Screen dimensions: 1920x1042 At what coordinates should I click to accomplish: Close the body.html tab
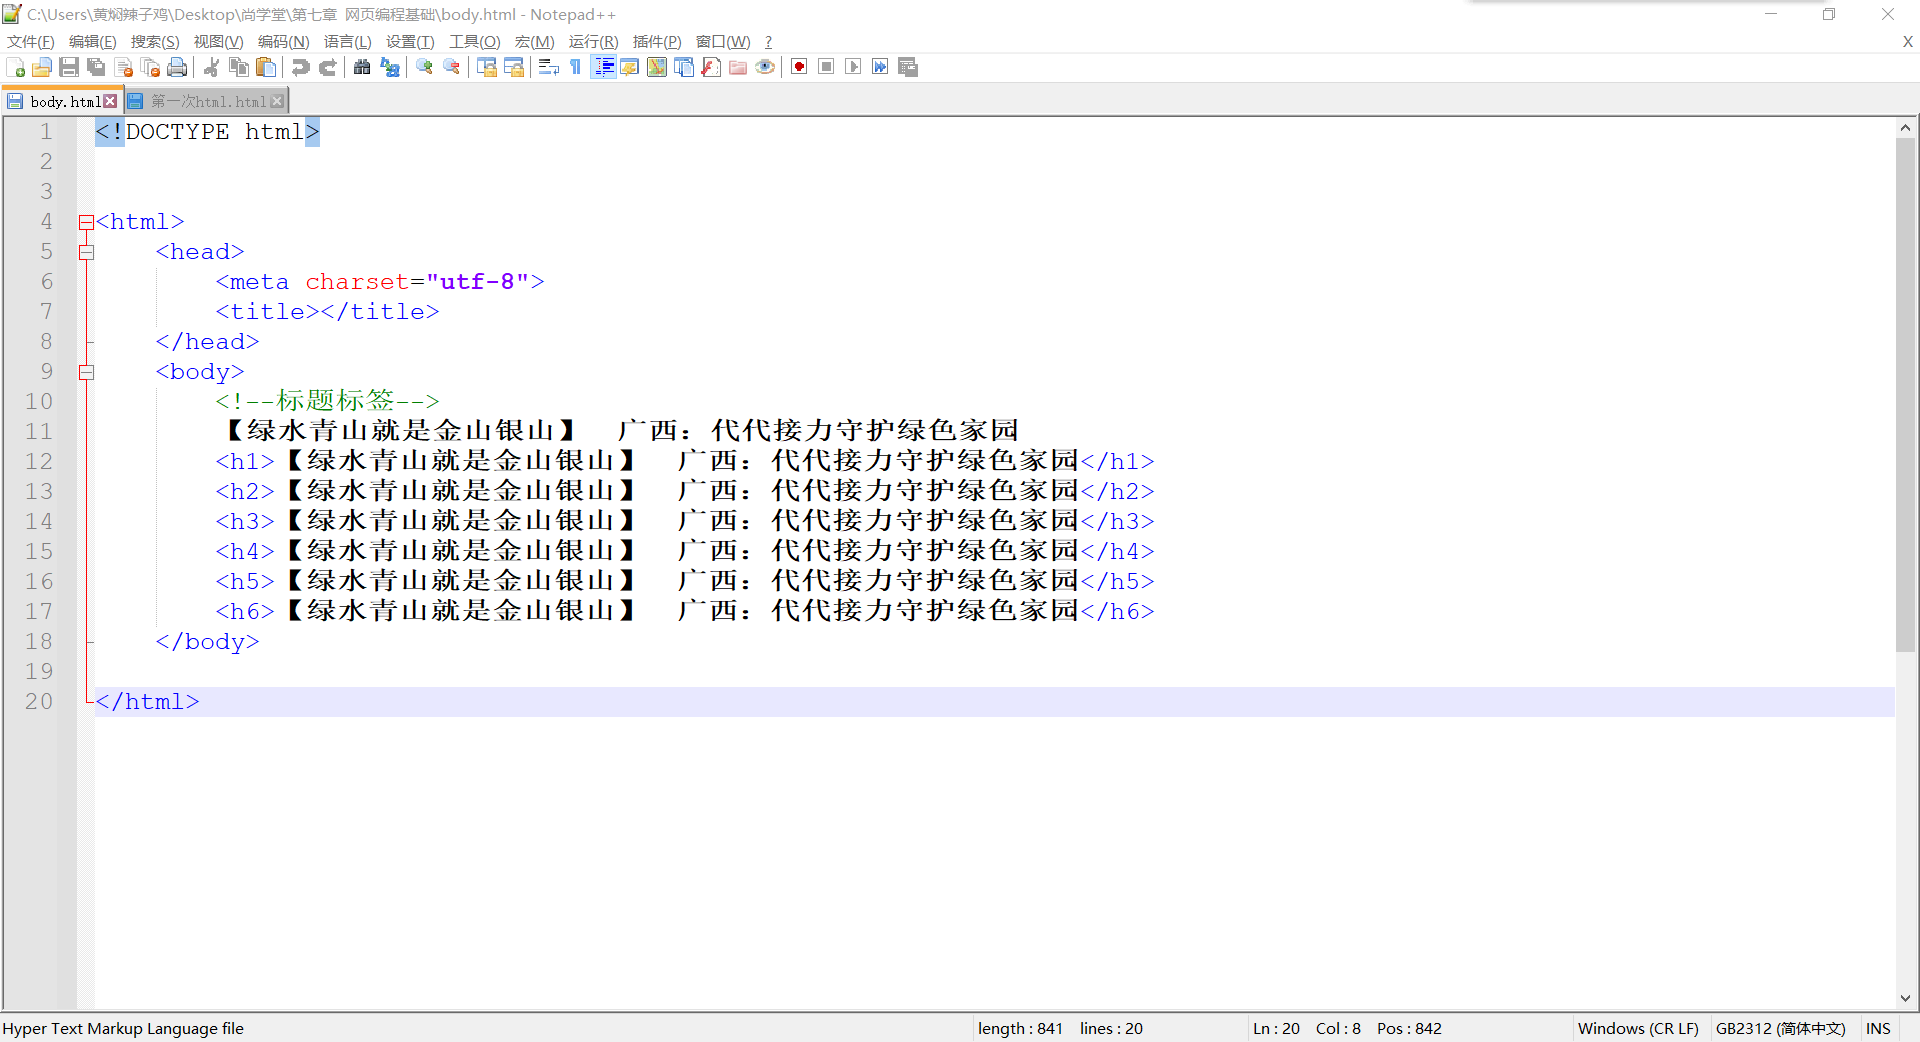tap(110, 101)
